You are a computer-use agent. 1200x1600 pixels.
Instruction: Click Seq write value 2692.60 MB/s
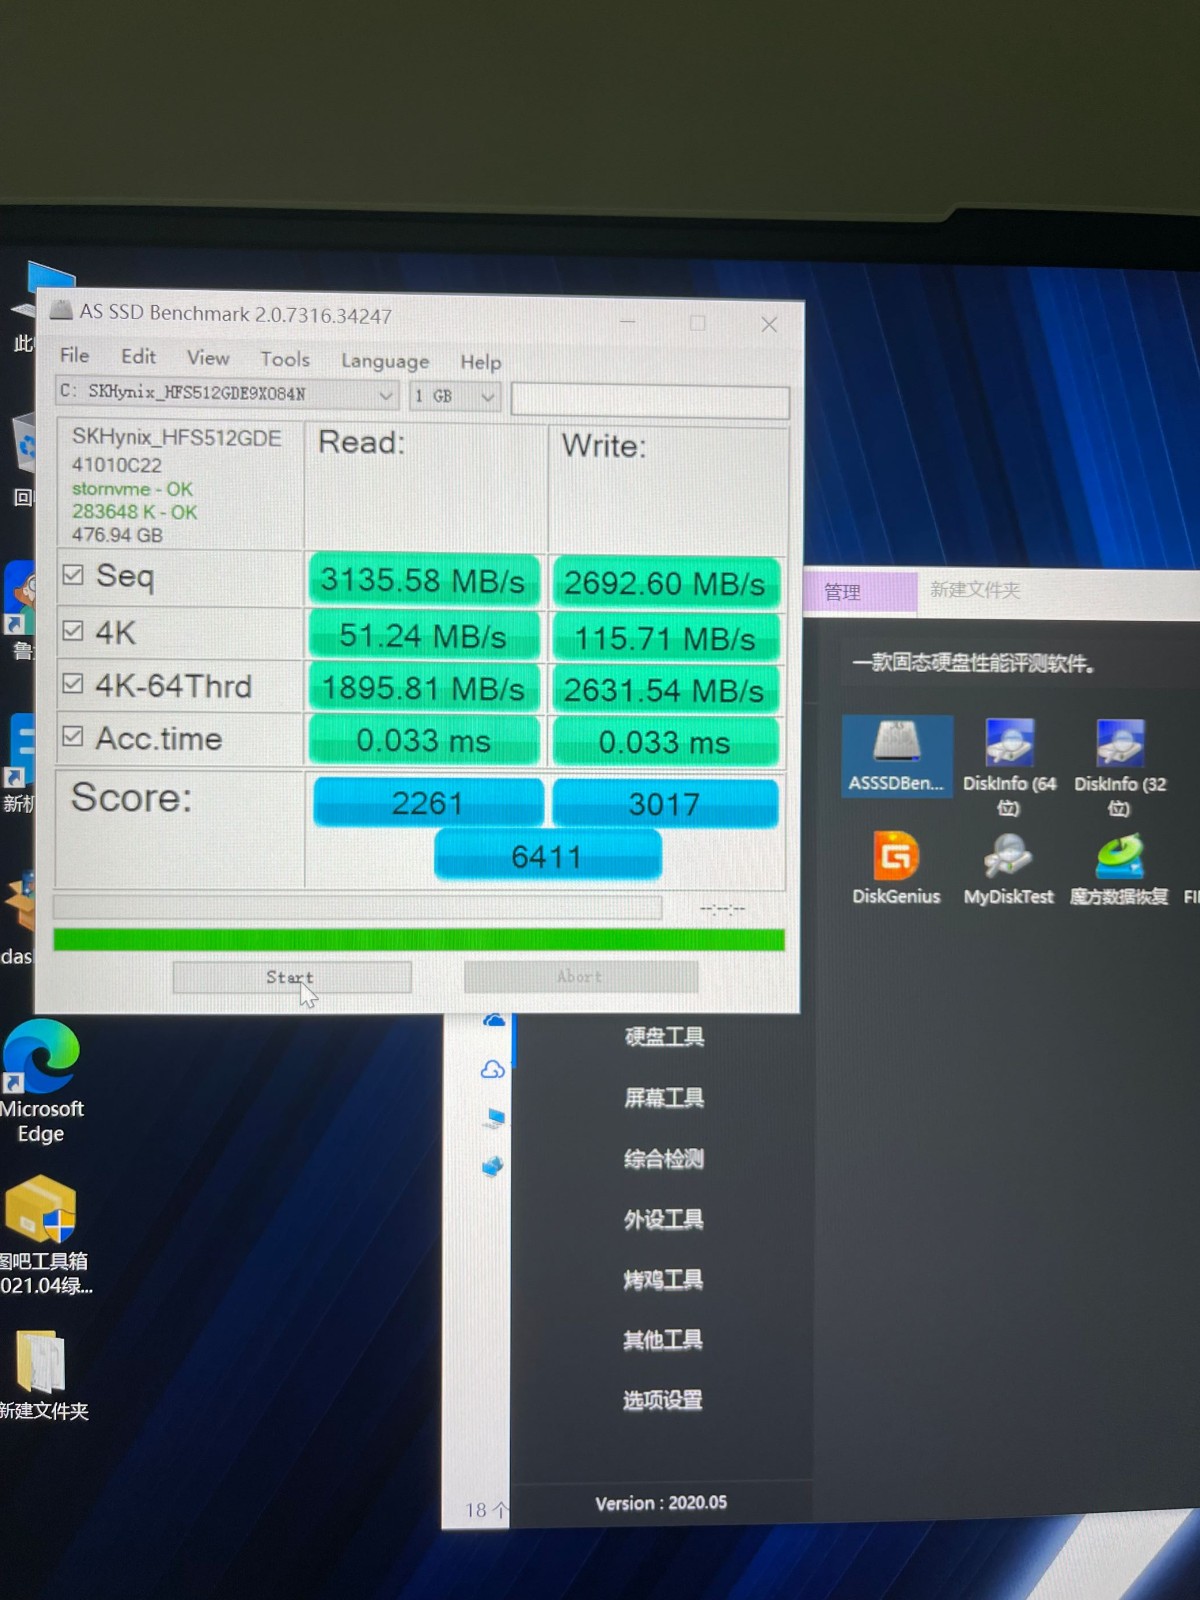click(665, 583)
